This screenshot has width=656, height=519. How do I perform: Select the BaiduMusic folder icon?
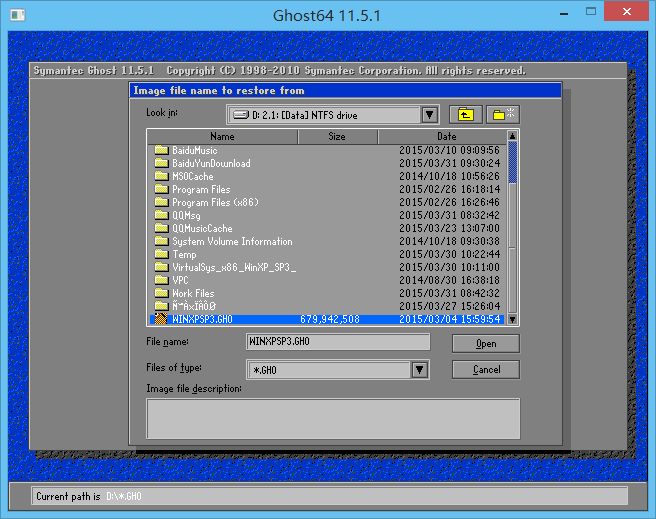click(x=160, y=150)
